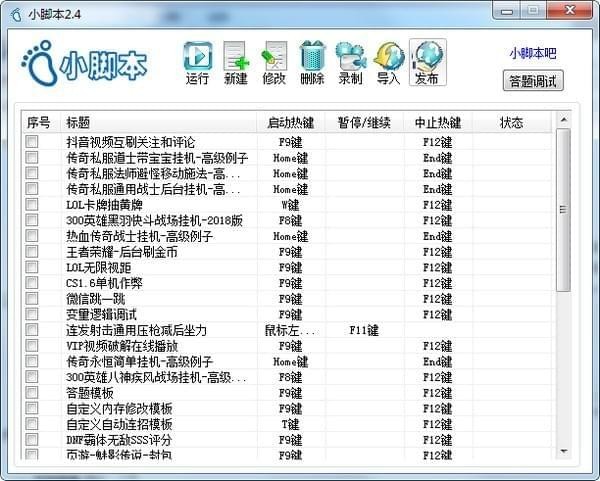Click the 暂停/继续 column header
The image size is (600, 481).
364,122
